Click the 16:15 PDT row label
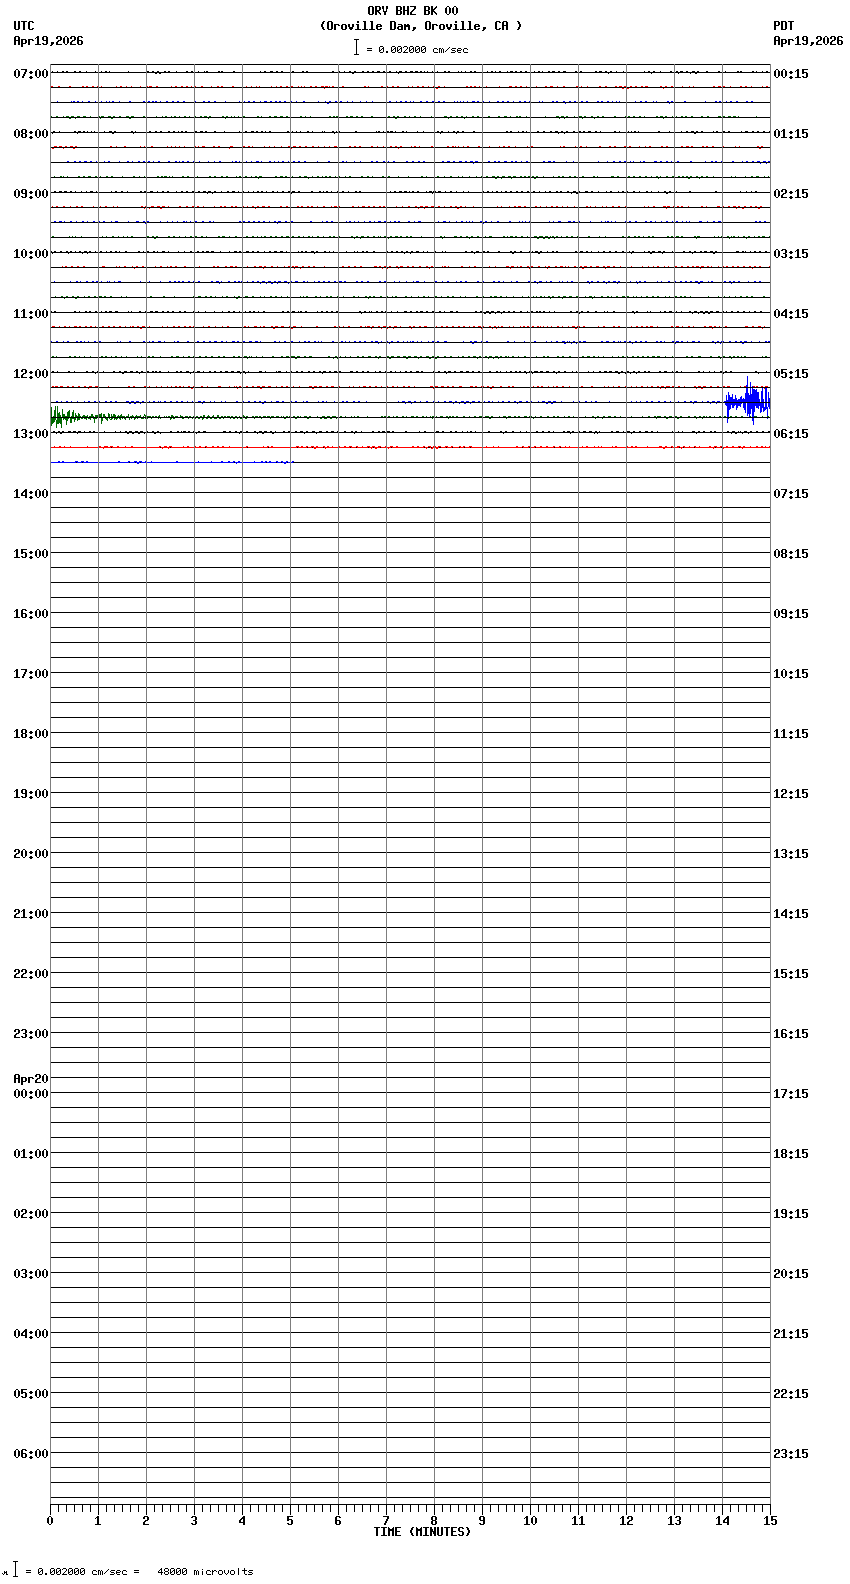 [791, 1034]
